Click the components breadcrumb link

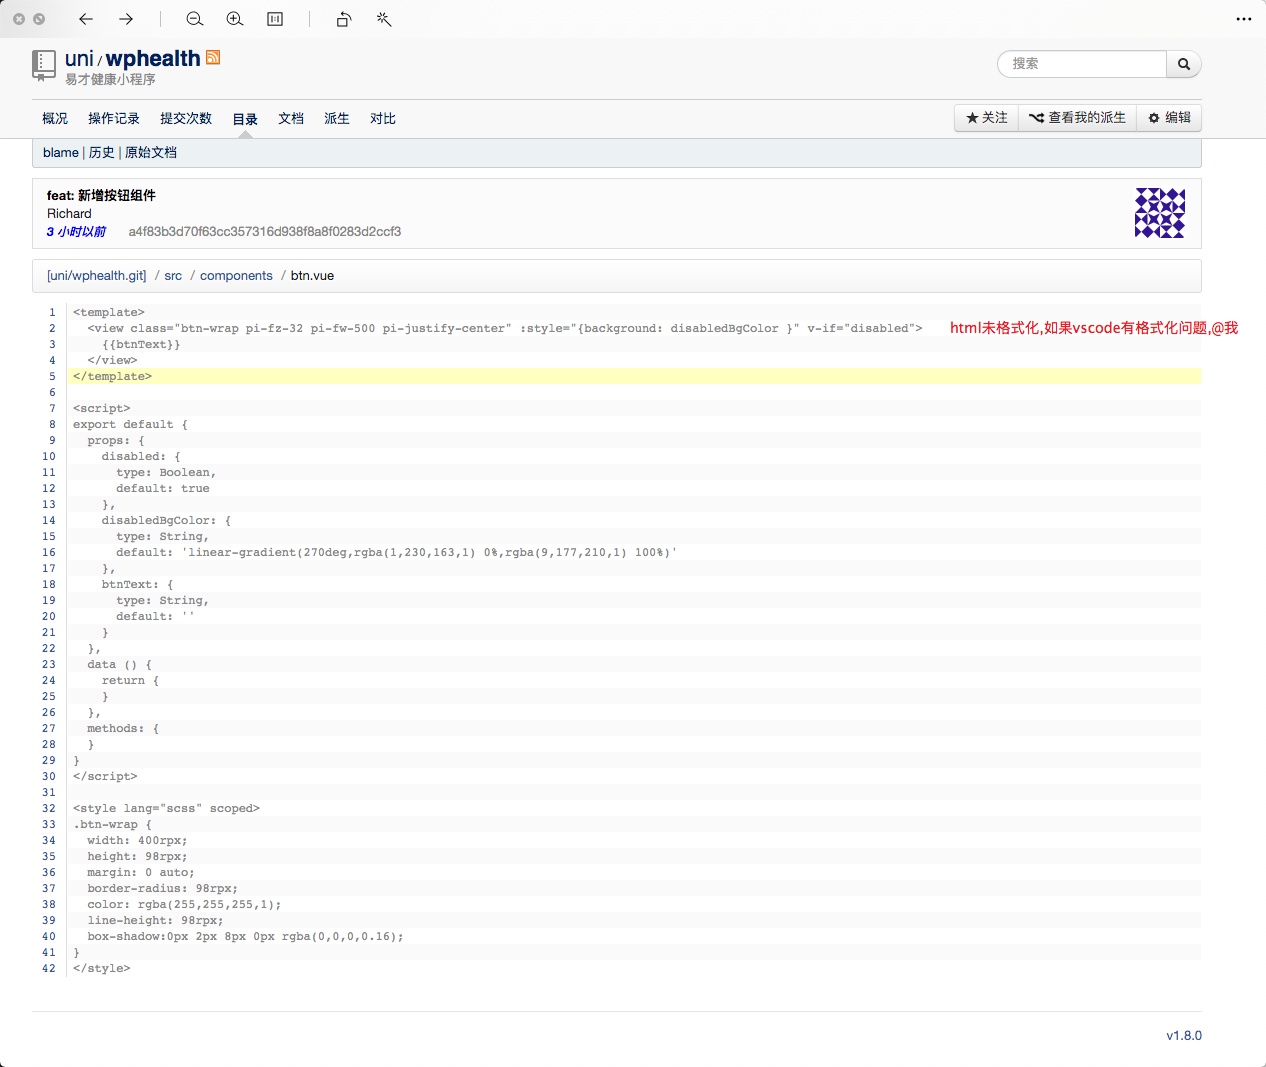point(236,276)
